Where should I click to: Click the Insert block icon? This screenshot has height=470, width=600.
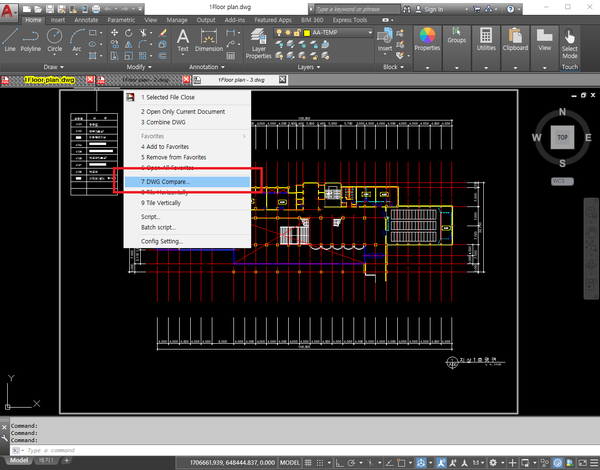click(x=385, y=37)
